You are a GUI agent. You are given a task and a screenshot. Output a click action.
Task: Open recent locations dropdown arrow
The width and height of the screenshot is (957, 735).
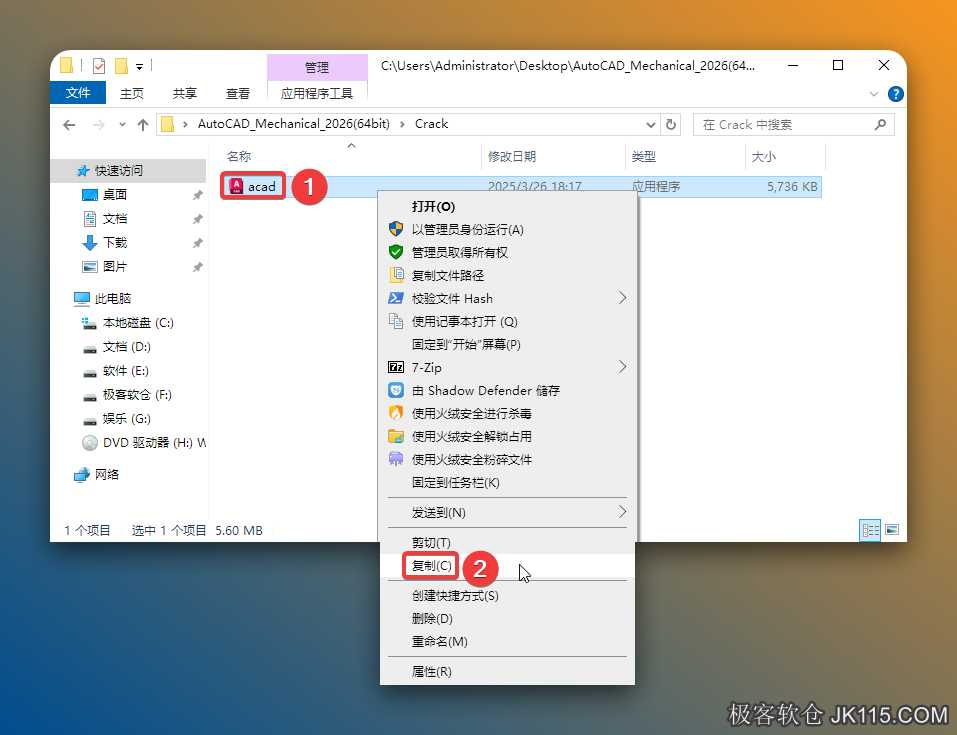click(x=122, y=125)
